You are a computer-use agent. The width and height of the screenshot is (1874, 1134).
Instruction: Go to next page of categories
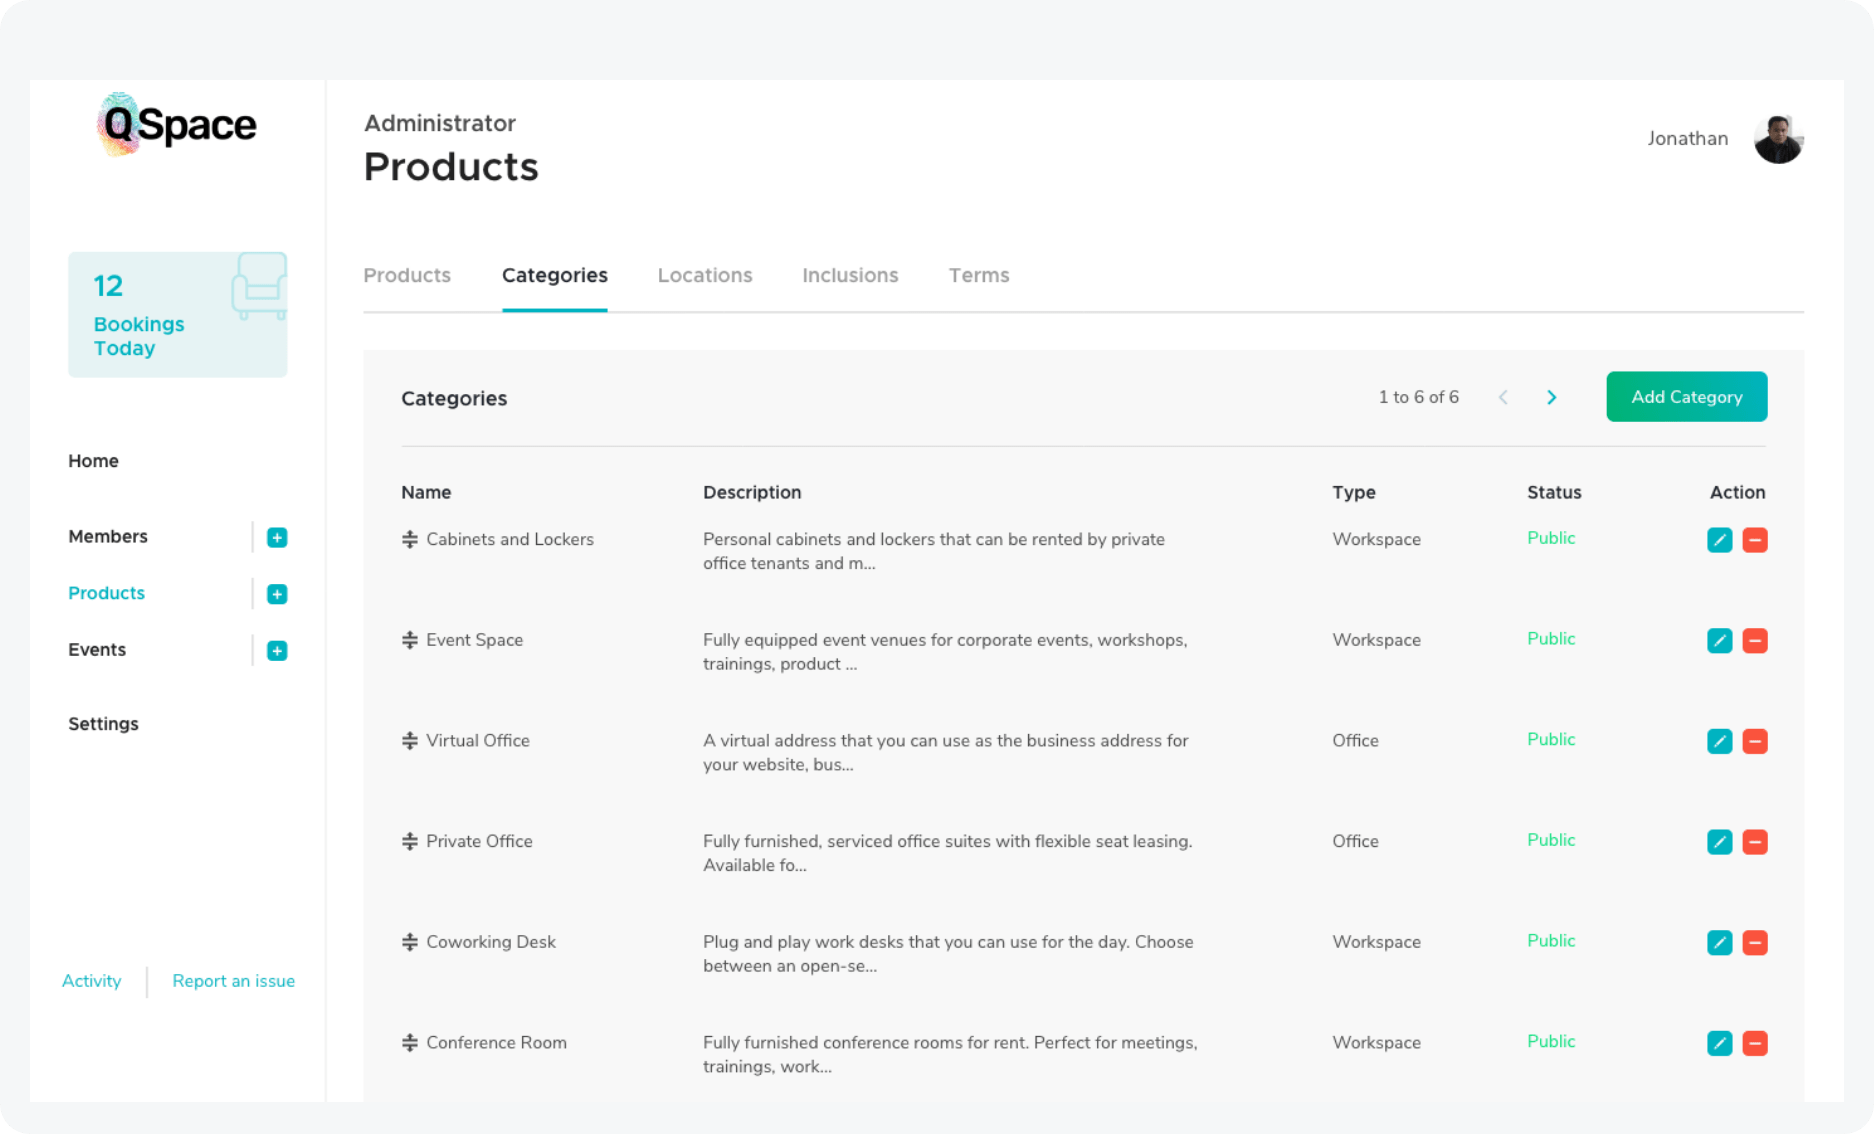1551,397
